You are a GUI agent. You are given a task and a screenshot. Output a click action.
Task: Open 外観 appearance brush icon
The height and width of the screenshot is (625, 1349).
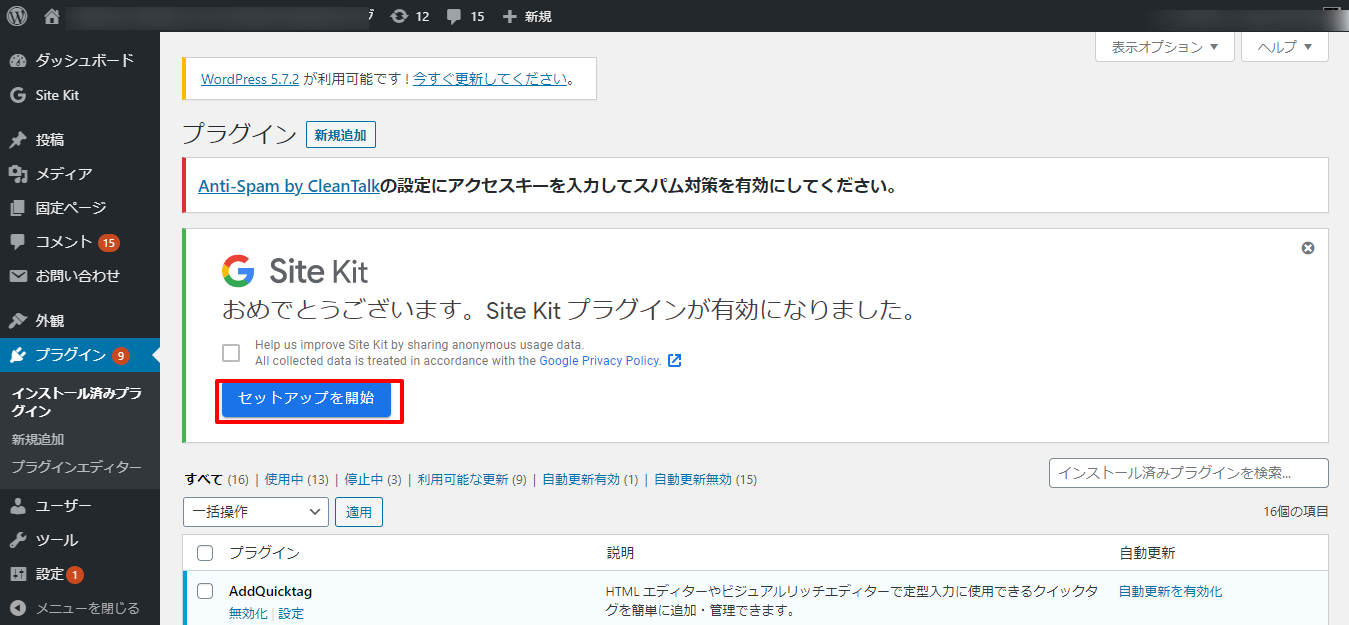click(x=18, y=321)
